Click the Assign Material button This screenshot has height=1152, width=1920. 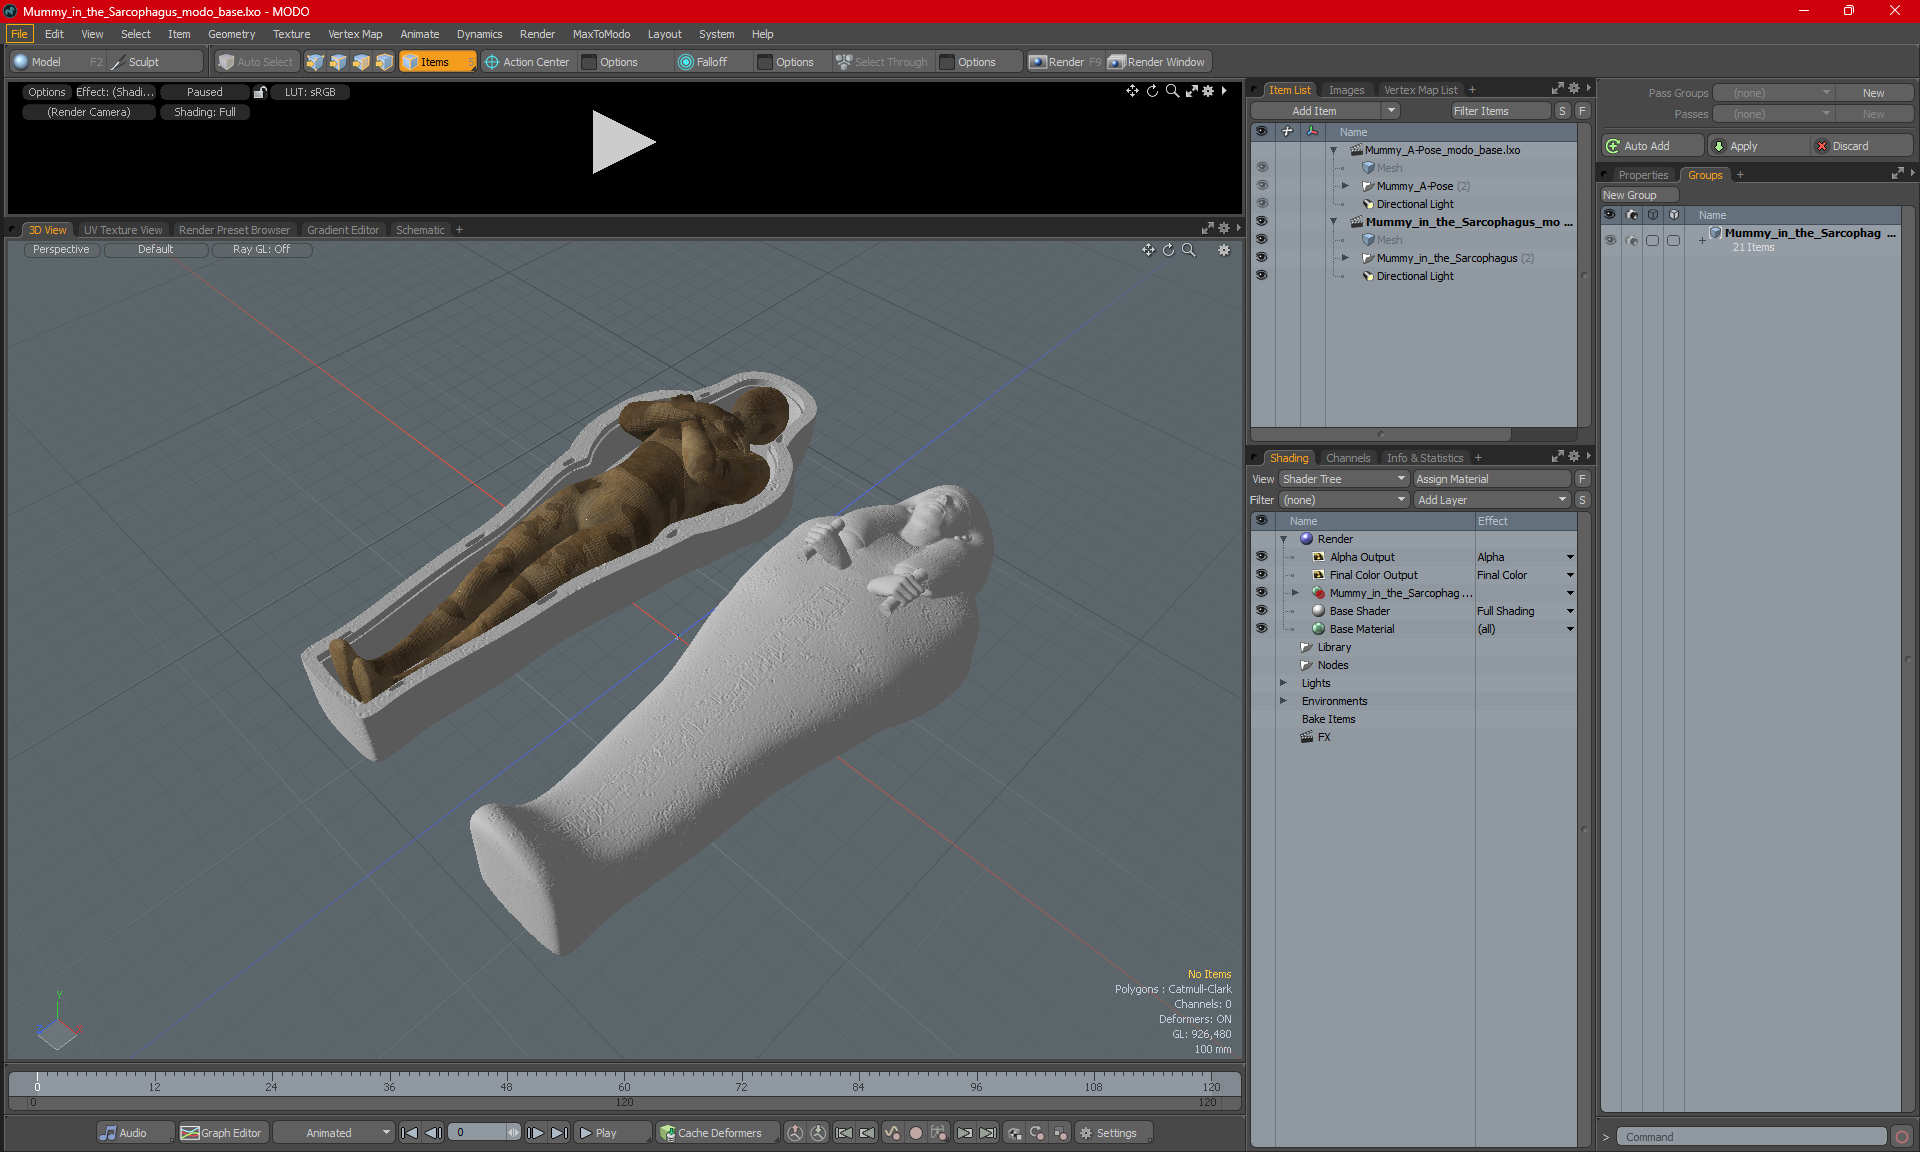pos(1492,479)
